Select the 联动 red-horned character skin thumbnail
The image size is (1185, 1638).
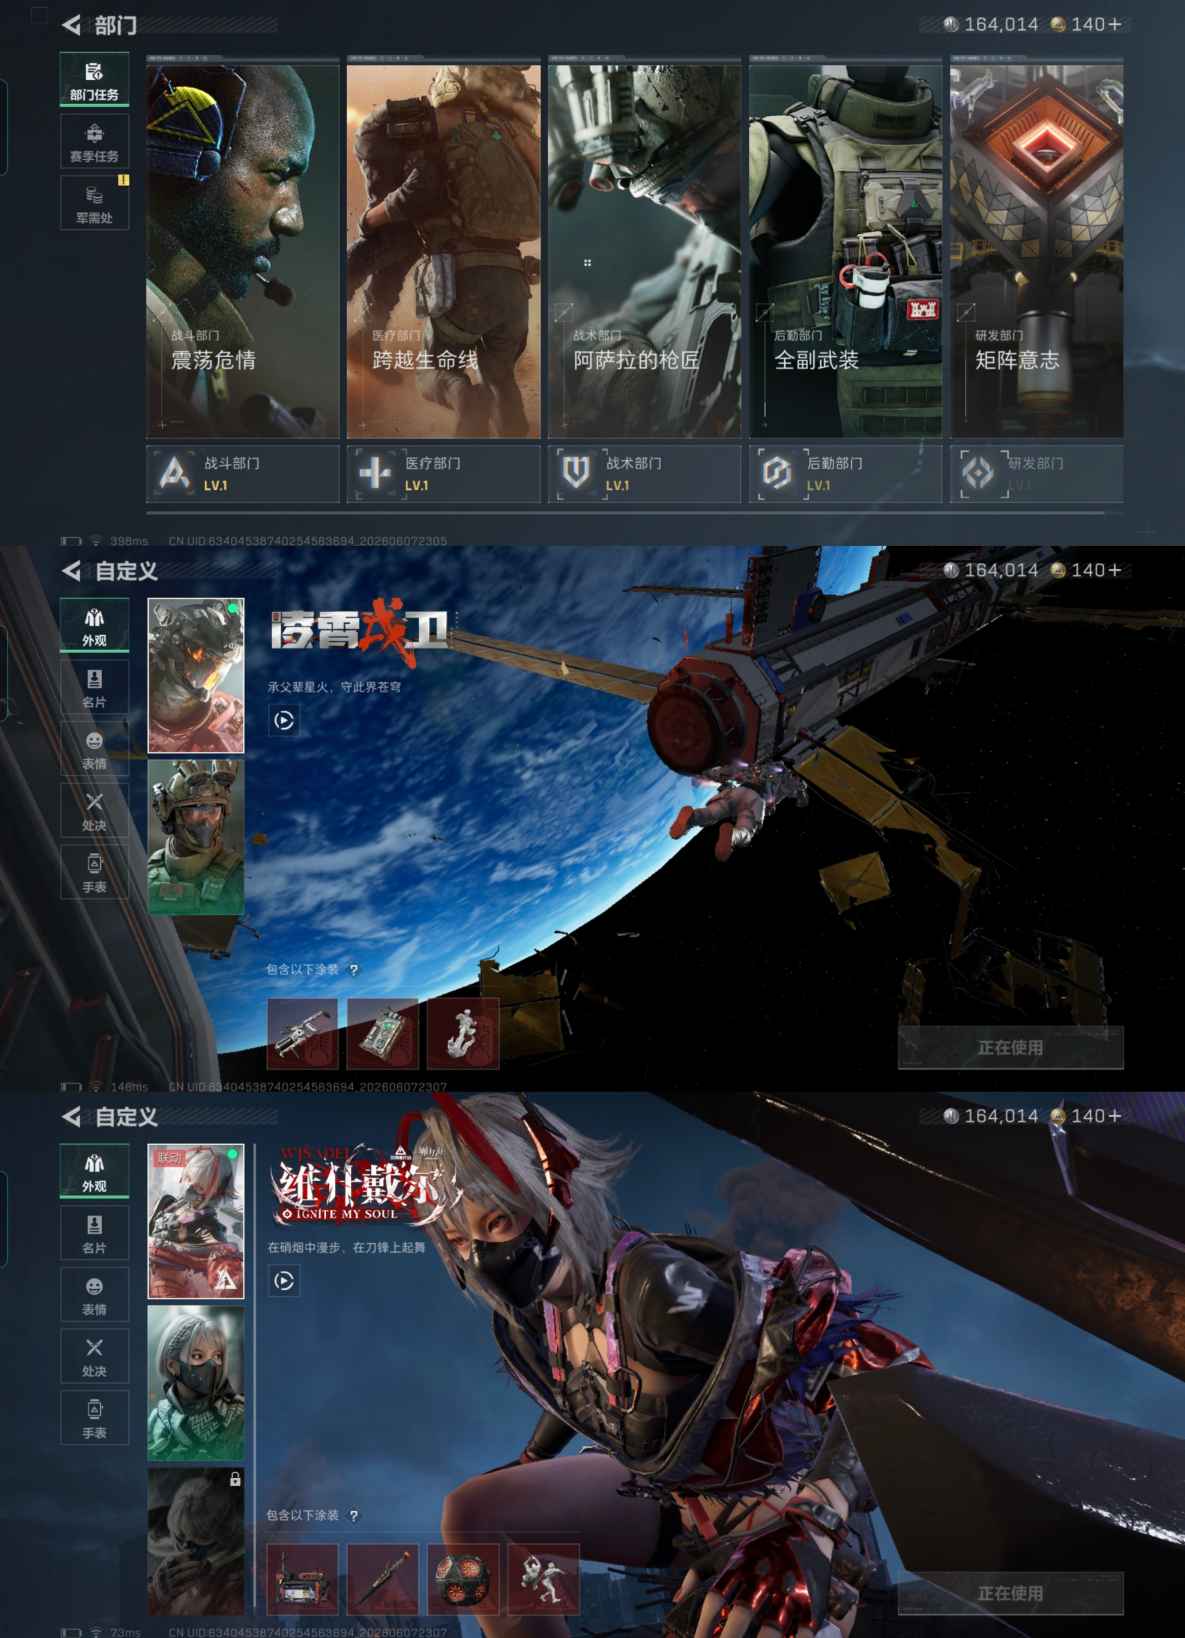click(x=196, y=1221)
